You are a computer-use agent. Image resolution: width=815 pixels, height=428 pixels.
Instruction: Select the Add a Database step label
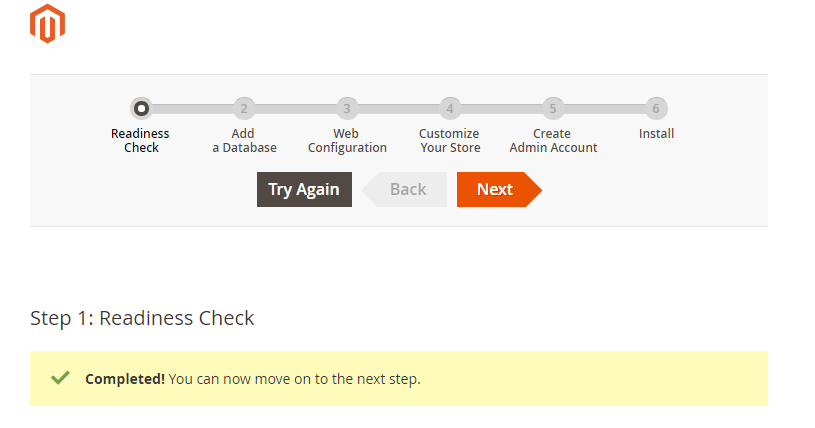click(243, 141)
